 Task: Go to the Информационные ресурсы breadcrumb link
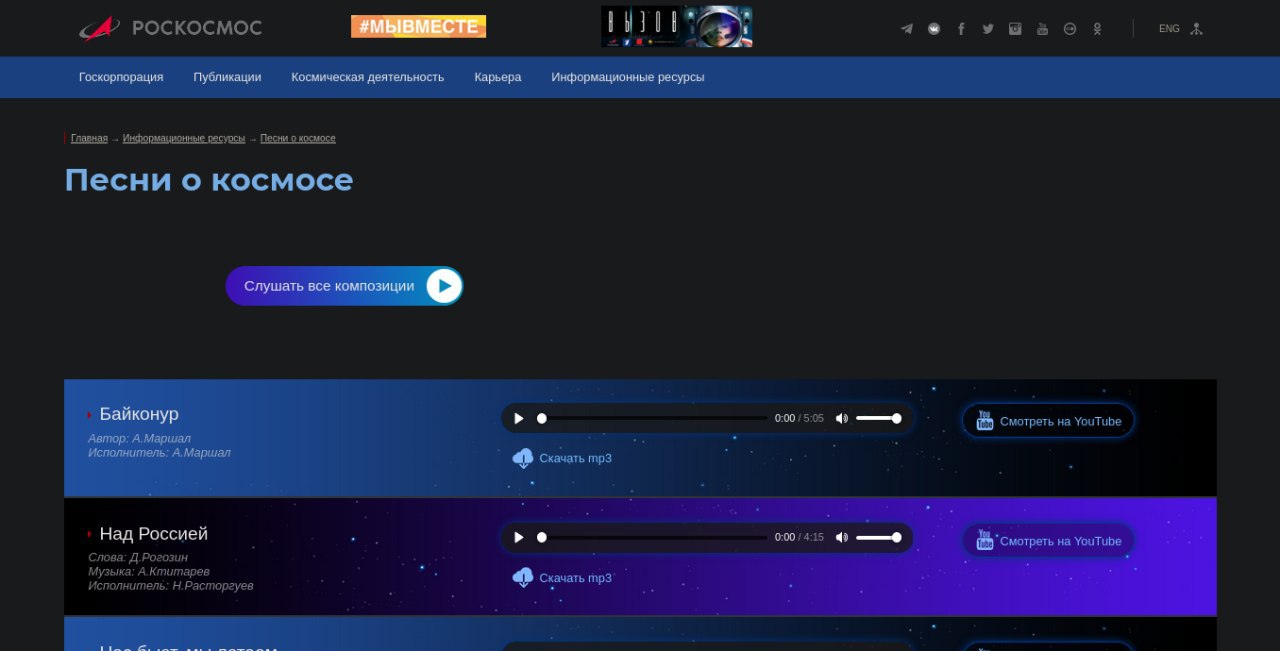[x=184, y=138]
